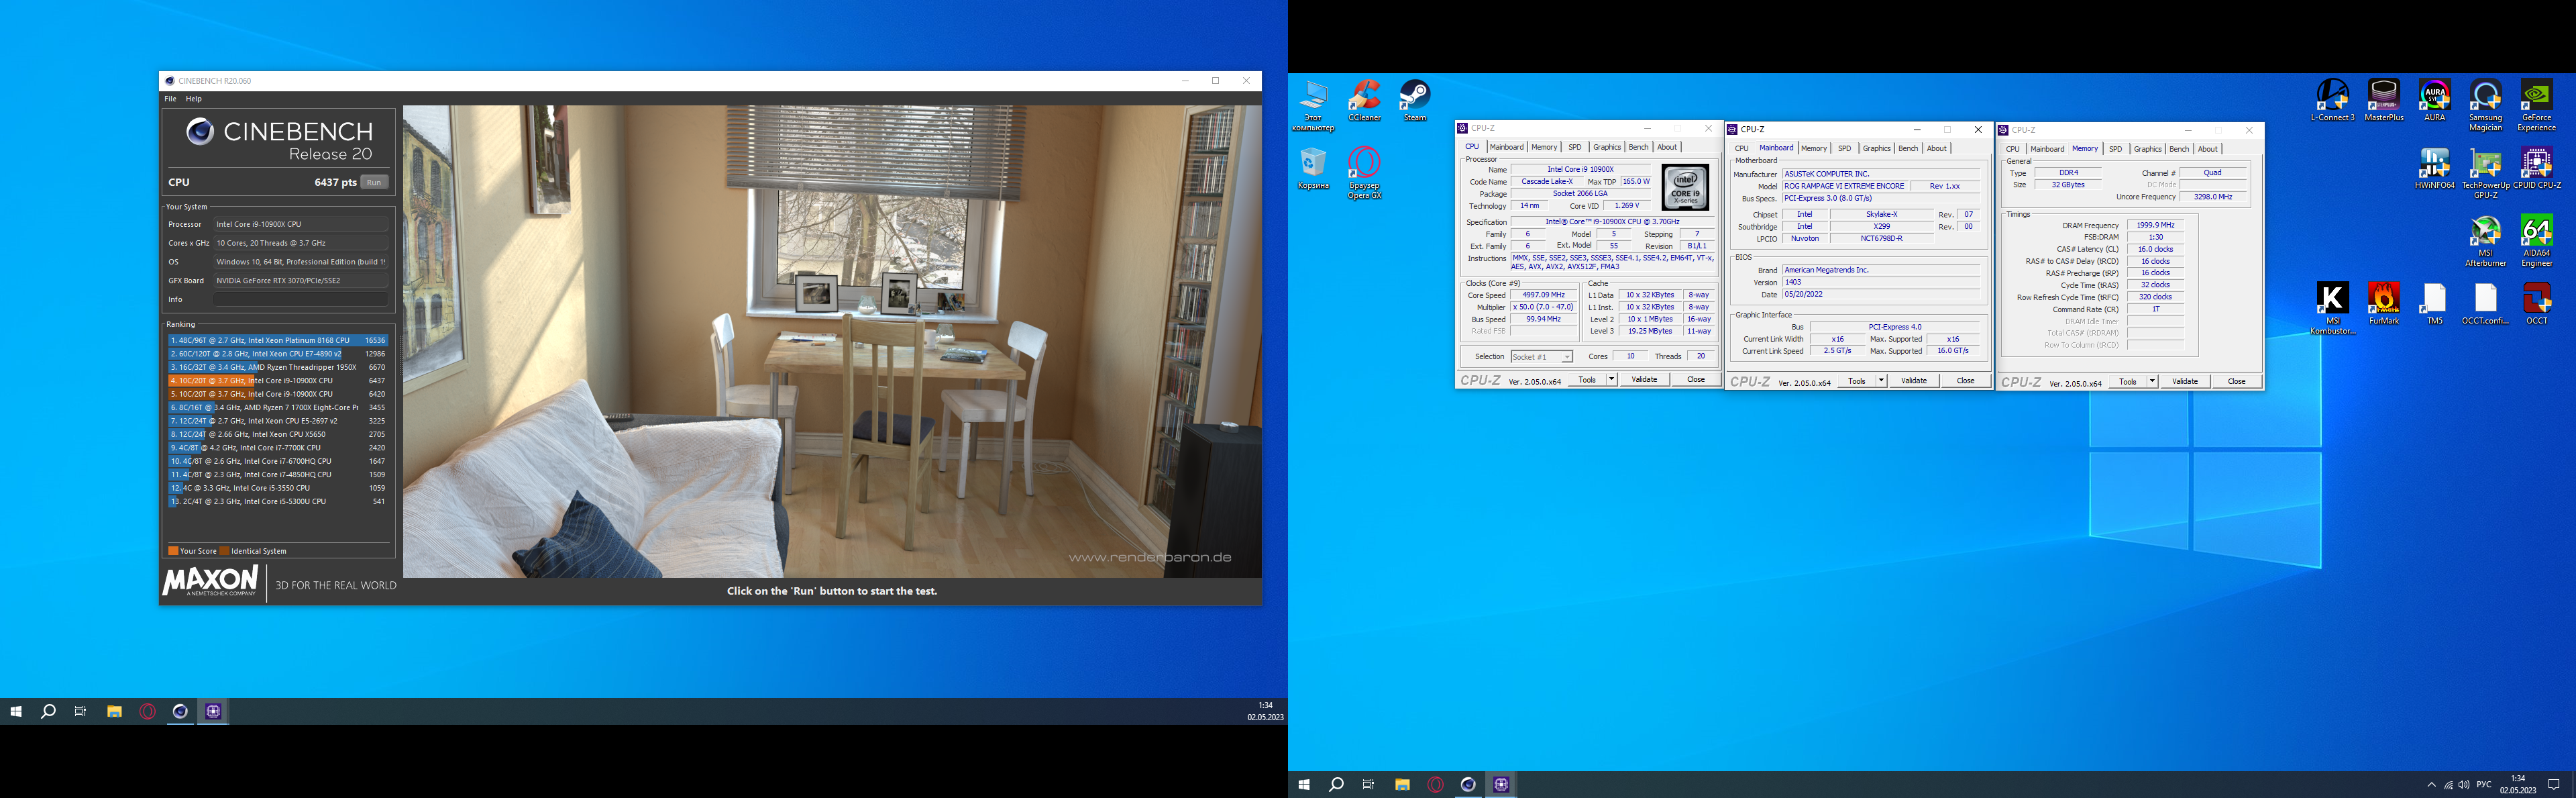Open Tools dropdown arrow in CPU-tab CPU-Z window

click(x=1611, y=380)
